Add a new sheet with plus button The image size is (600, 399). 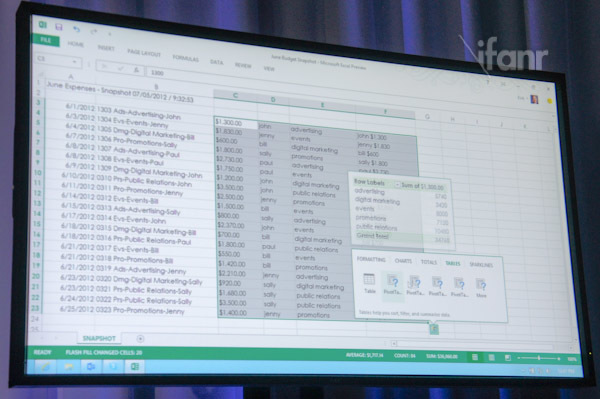(140, 339)
